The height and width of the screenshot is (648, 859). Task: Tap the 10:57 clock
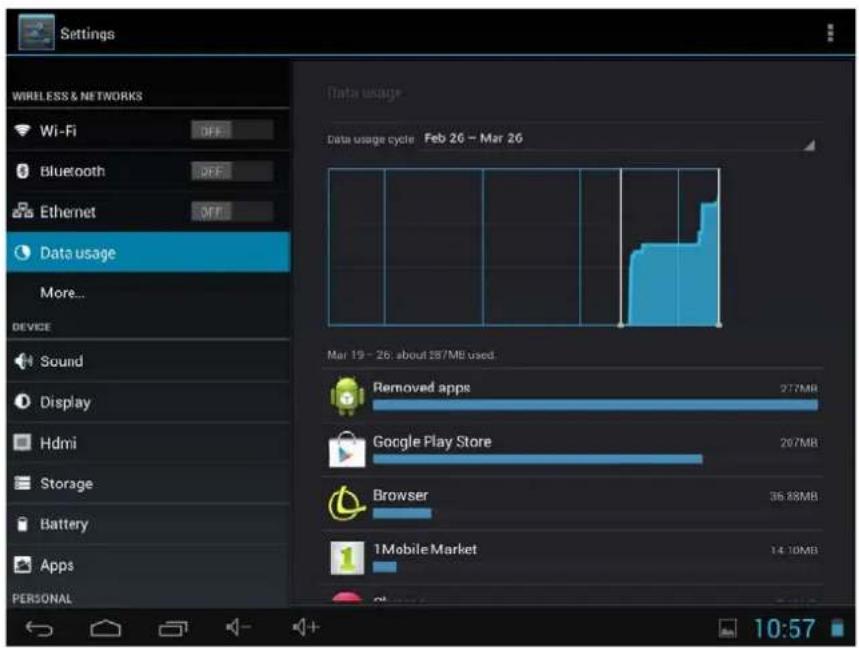[784, 628]
